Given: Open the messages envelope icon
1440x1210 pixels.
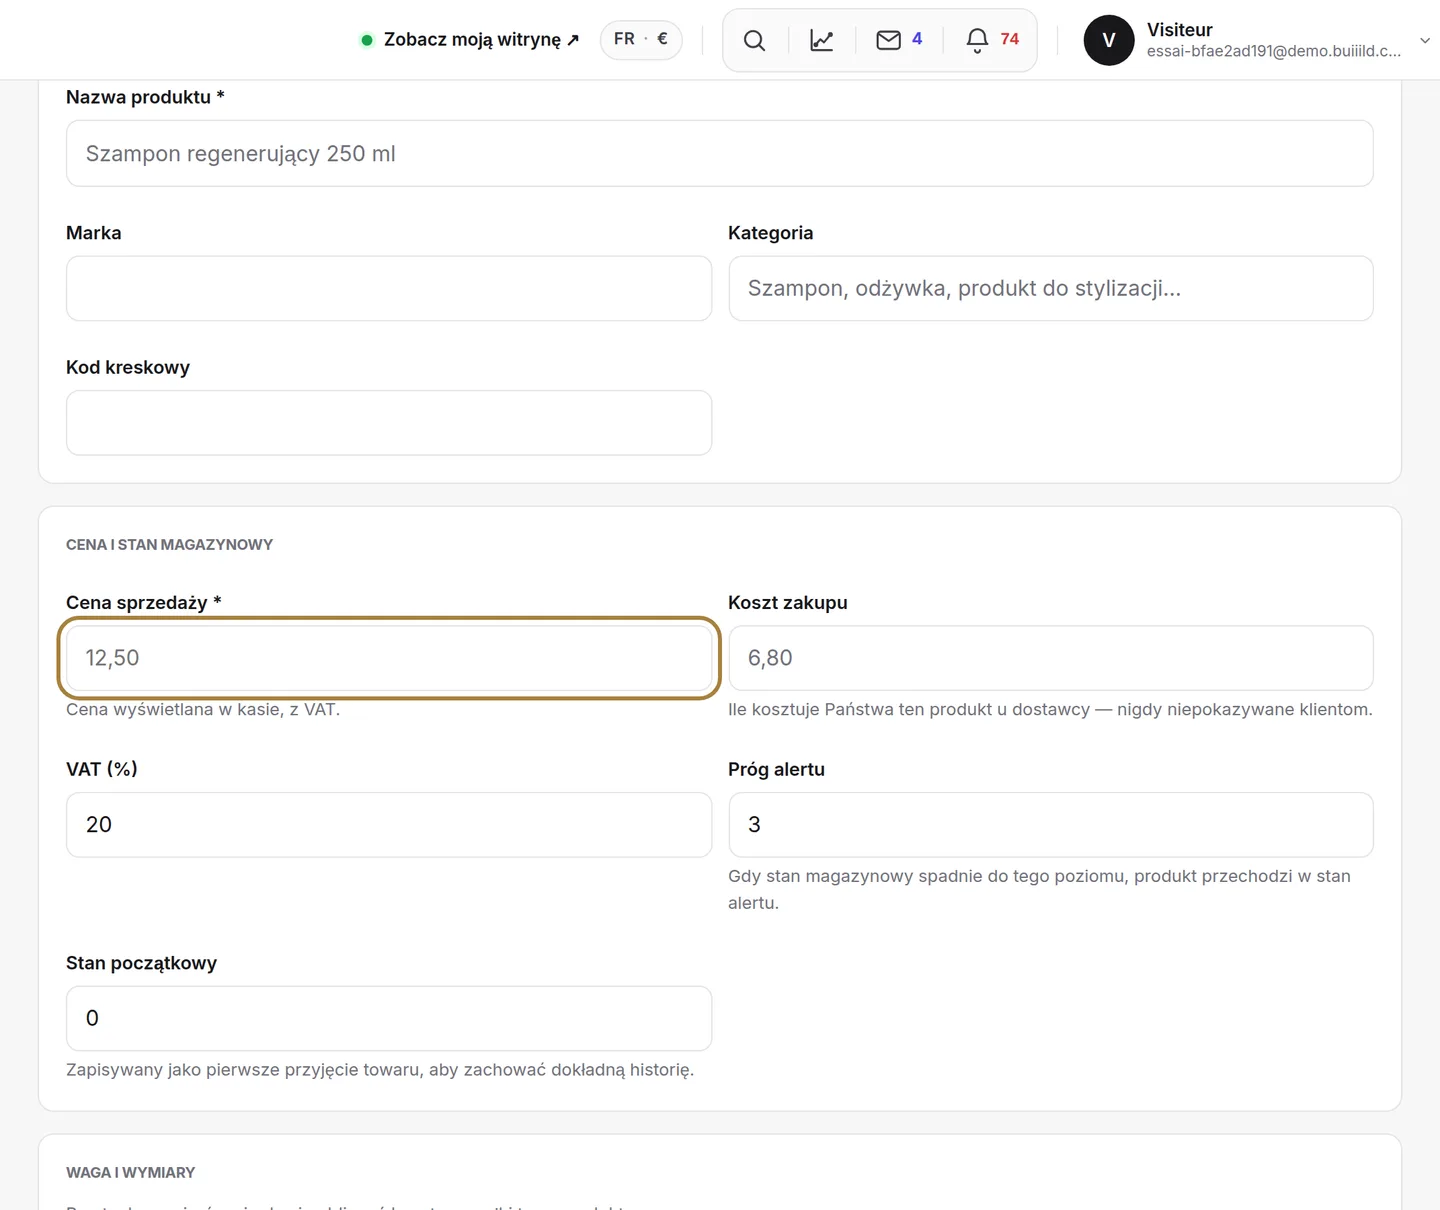Looking at the screenshot, I should pyautogui.click(x=888, y=40).
